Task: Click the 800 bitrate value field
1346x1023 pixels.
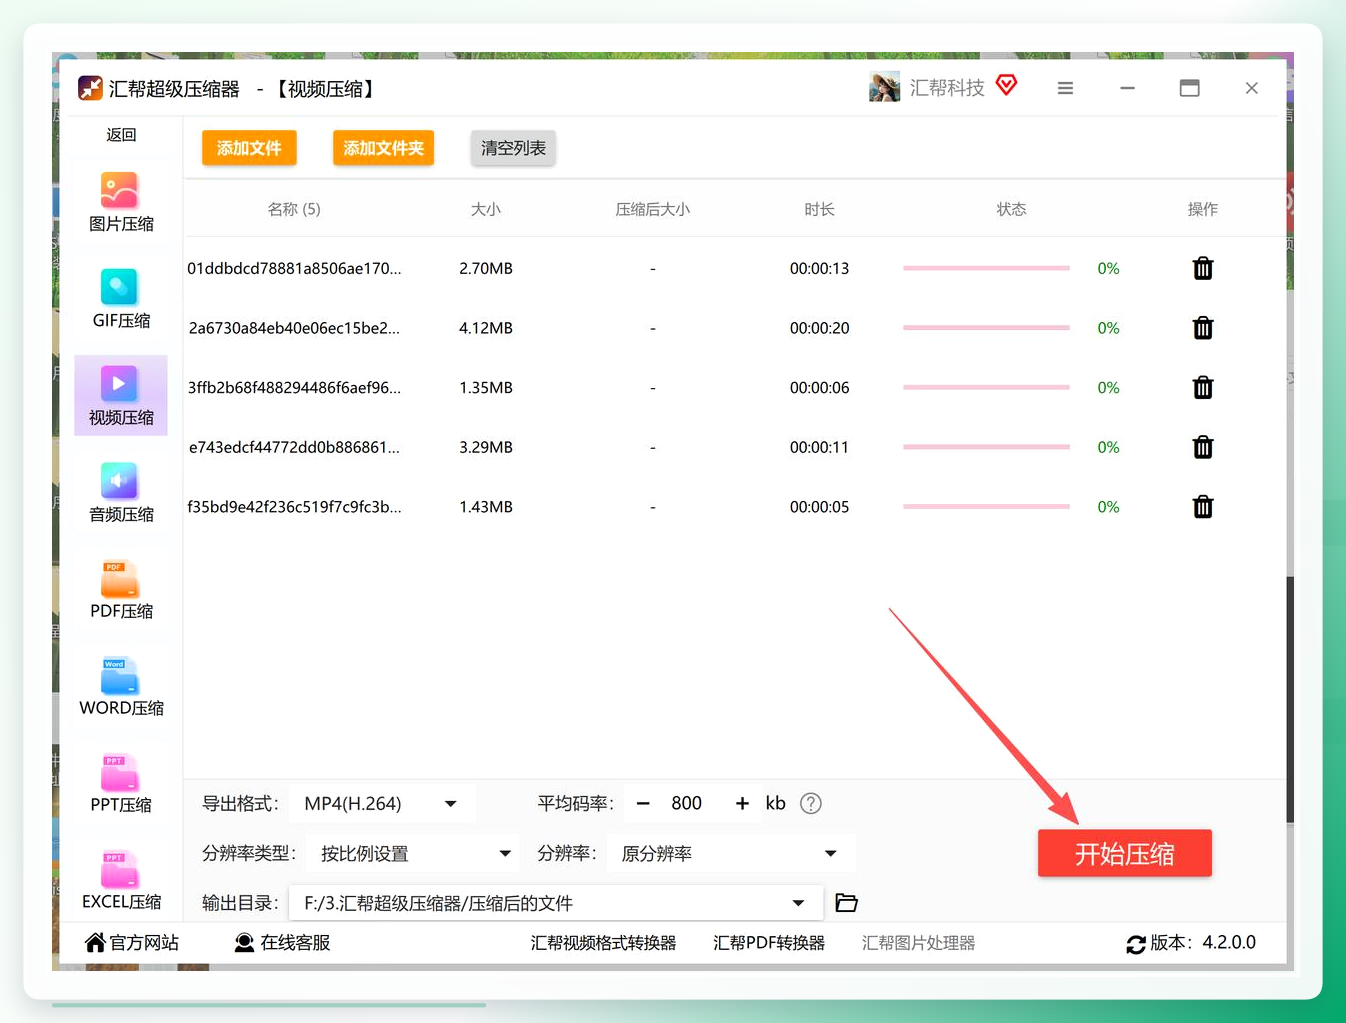Action: (x=687, y=803)
